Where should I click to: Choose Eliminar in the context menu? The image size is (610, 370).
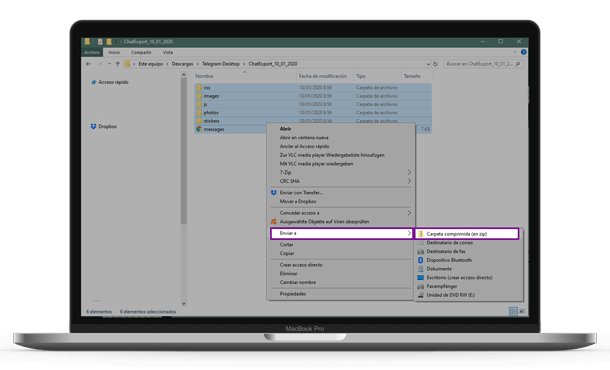(x=288, y=274)
